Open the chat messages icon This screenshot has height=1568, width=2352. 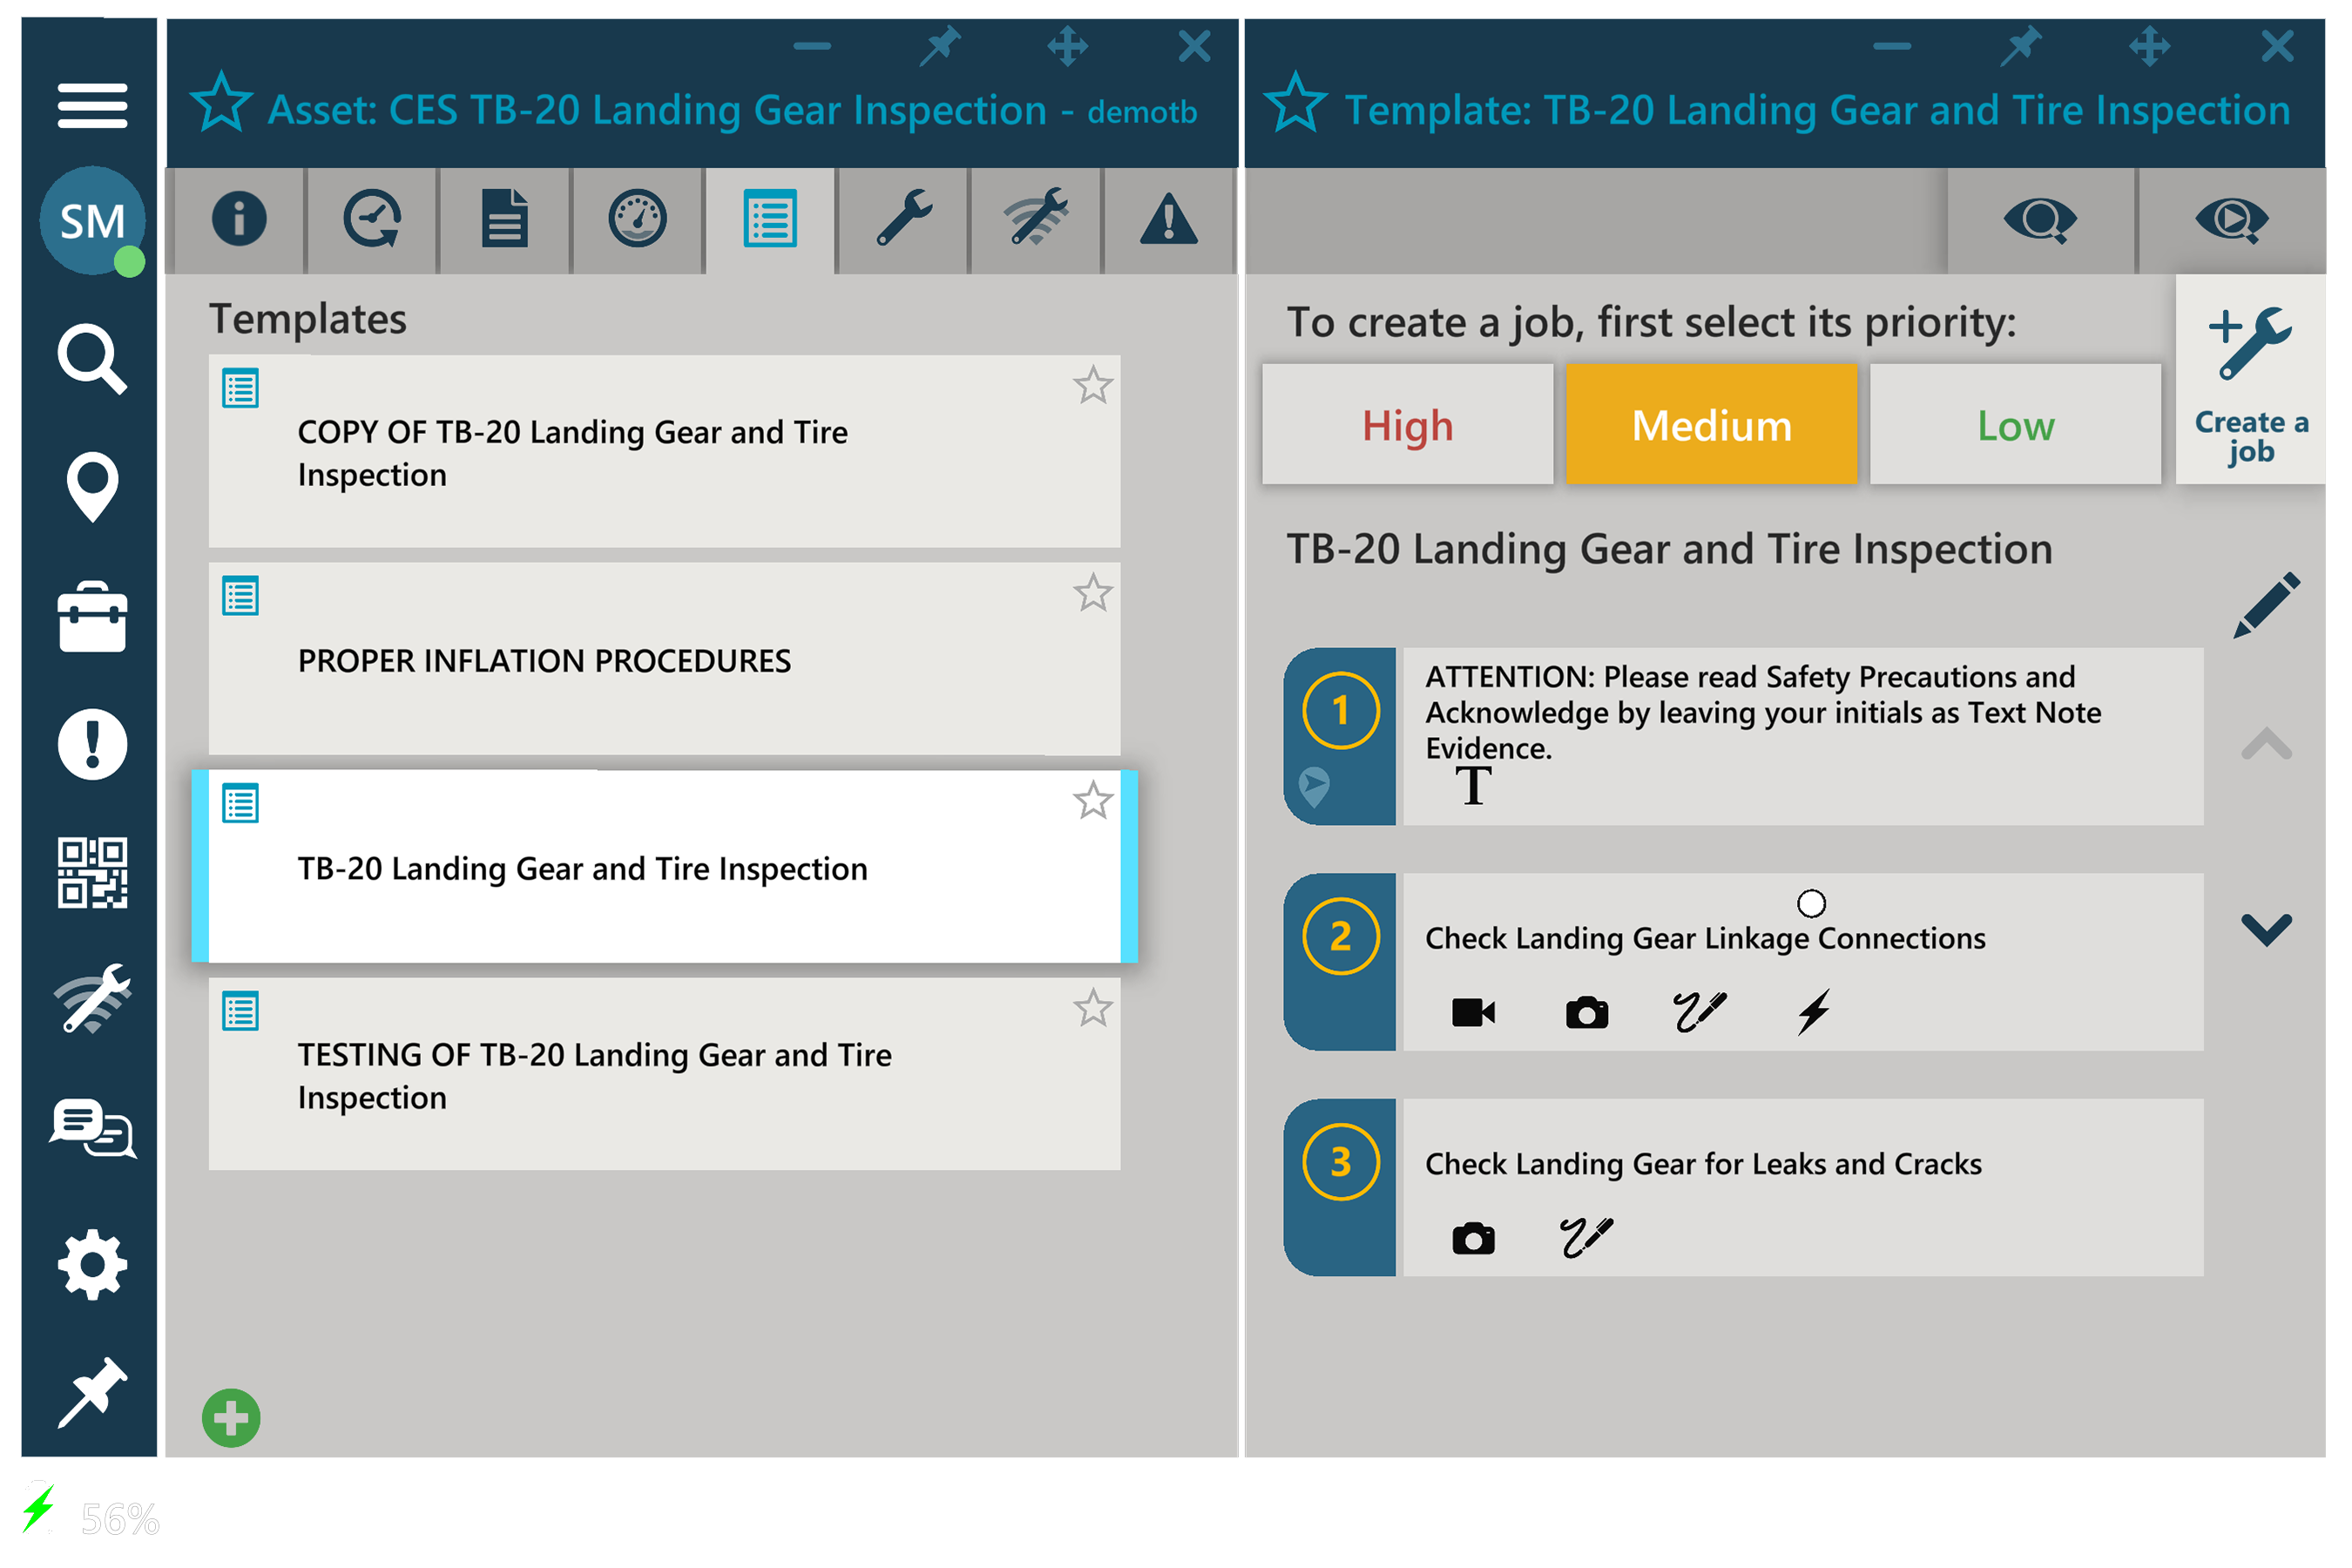click(x=92, y=1128)
